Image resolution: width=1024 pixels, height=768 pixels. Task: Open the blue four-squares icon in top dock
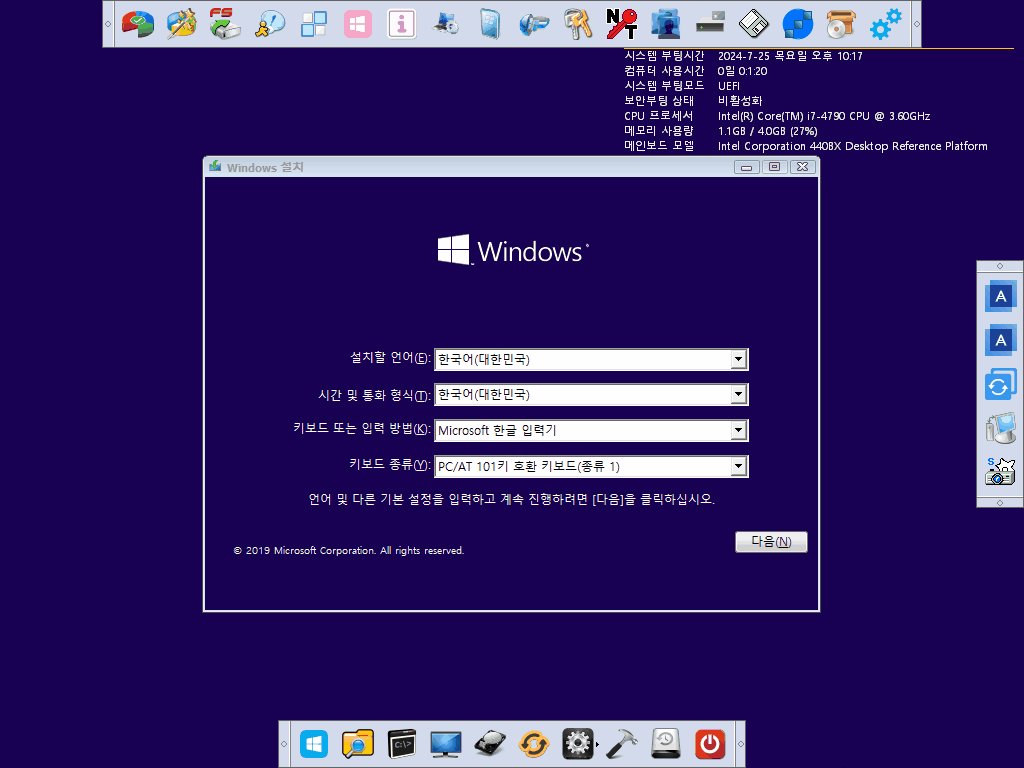click(x=313, y=24)
